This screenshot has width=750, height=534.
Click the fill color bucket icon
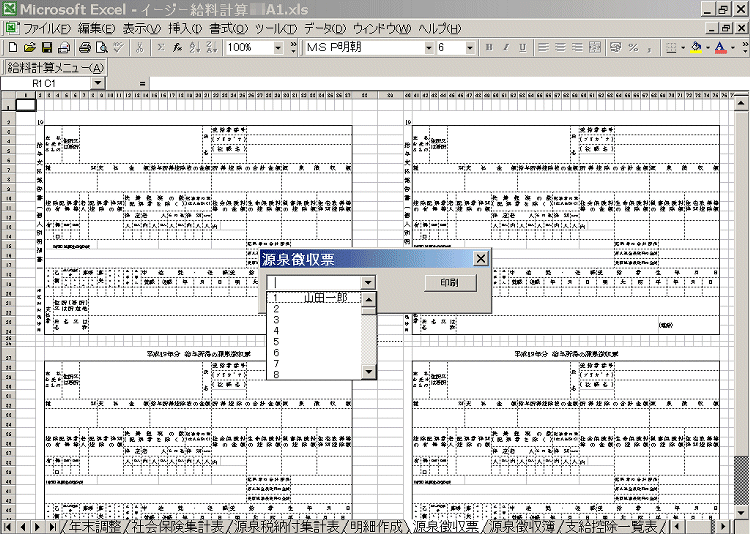click(695, 47)
